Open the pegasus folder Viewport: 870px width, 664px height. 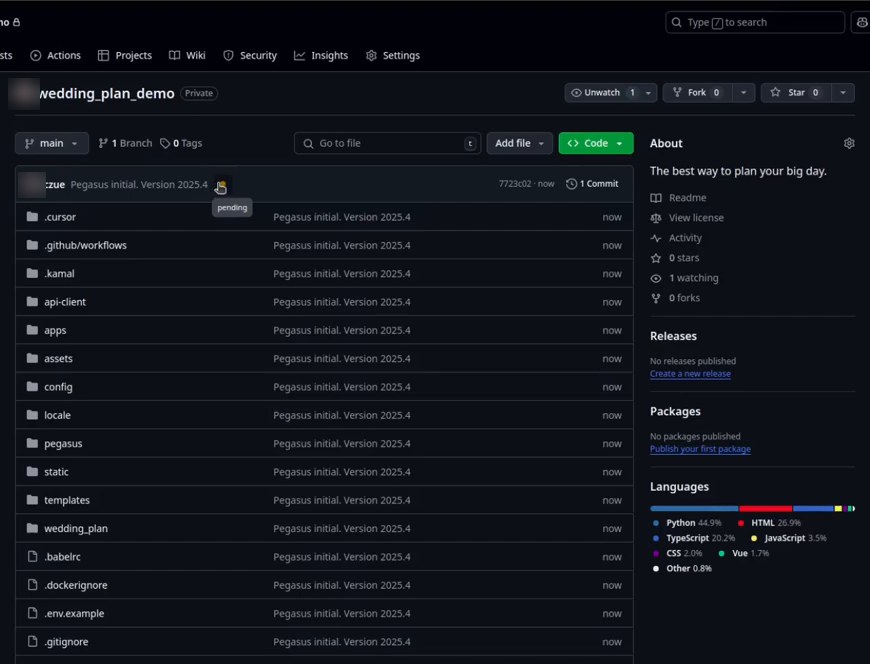coord(63,443)
